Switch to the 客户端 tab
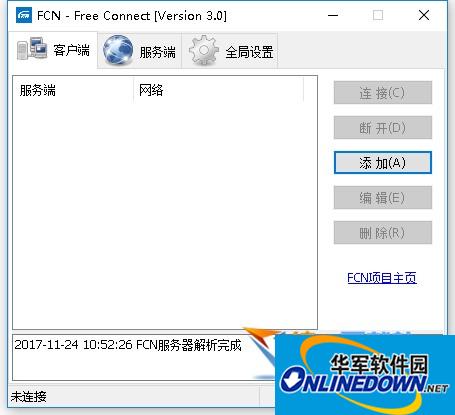 pos(53,50)
